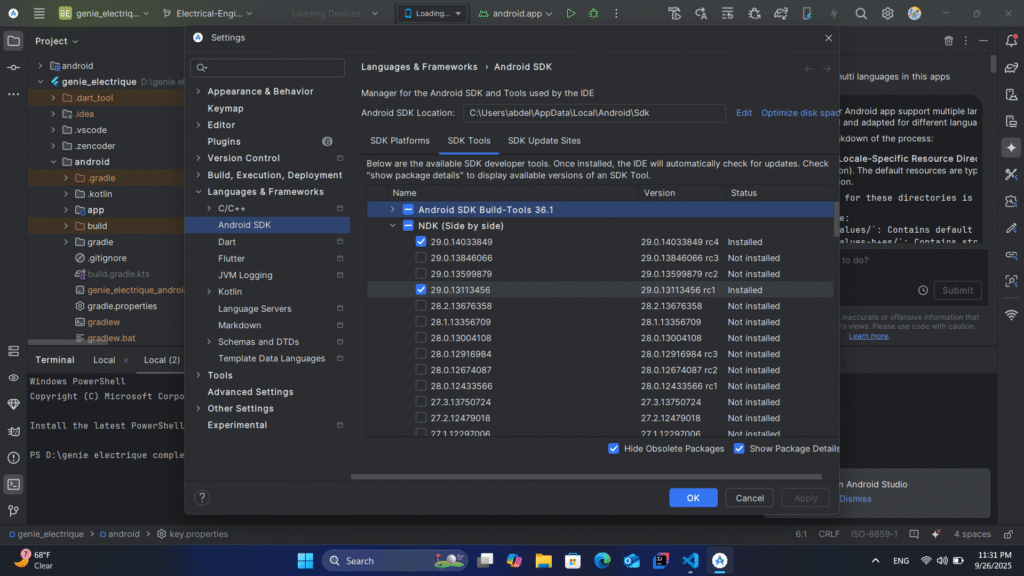The image size is (1024, 576).
Task: Uncheck NDK version 29.0.14033849
Action: point(421,242)
